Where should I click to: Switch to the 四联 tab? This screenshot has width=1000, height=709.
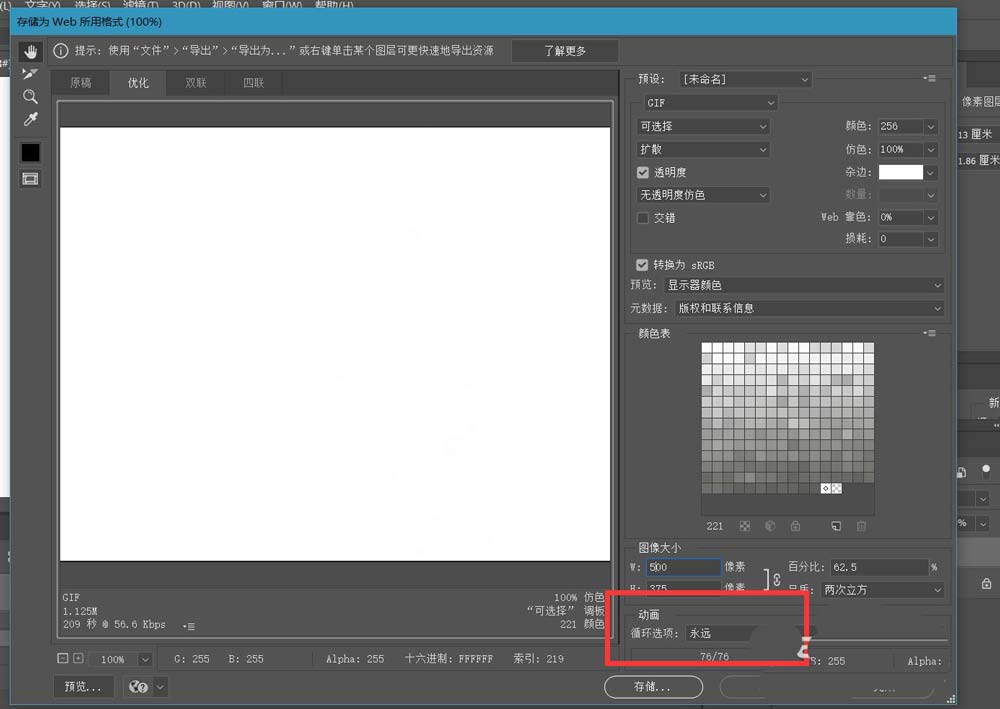click(253, 83)
